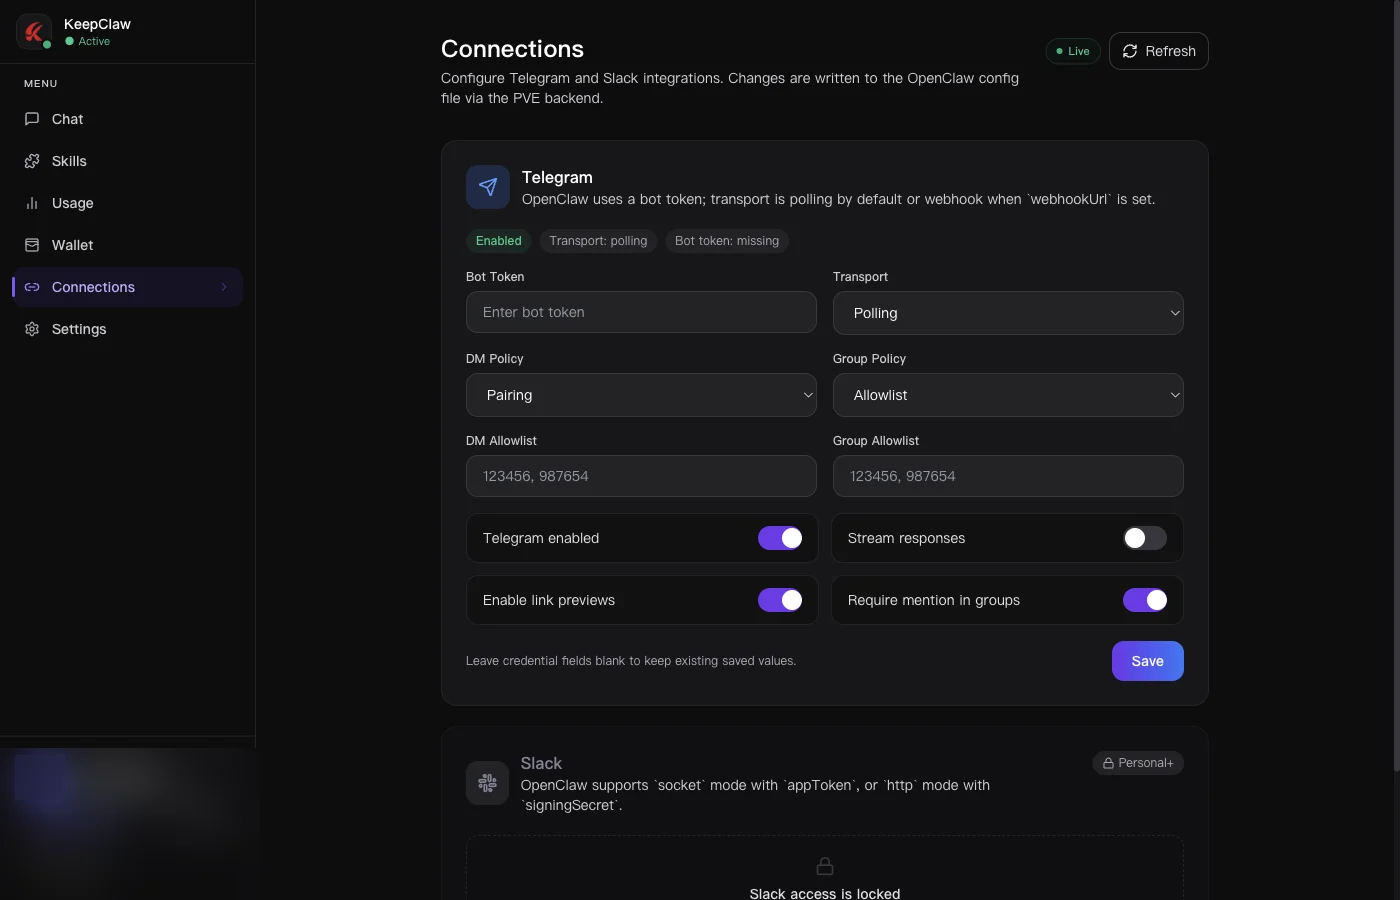Open the DM Policy dropdown
The image size is (1400, 900).
tap(641, 395)
